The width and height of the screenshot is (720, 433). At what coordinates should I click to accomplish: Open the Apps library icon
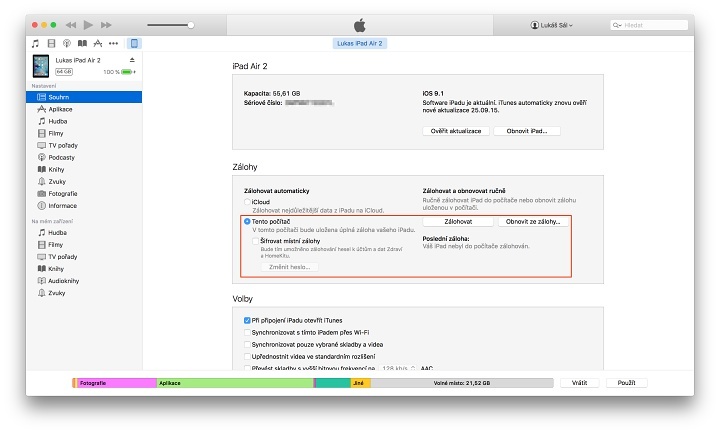pyautogui.click(x=98, y=44)
